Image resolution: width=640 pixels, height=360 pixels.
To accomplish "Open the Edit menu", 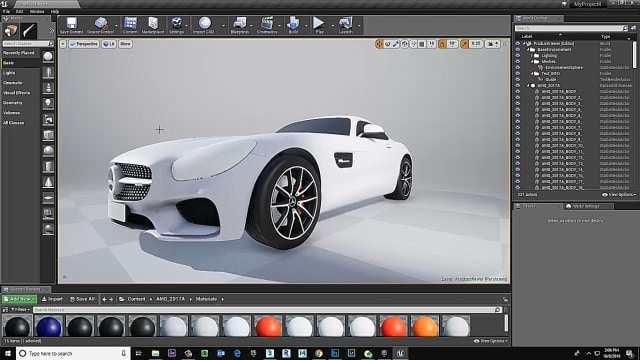I will (x=19, y=11).
